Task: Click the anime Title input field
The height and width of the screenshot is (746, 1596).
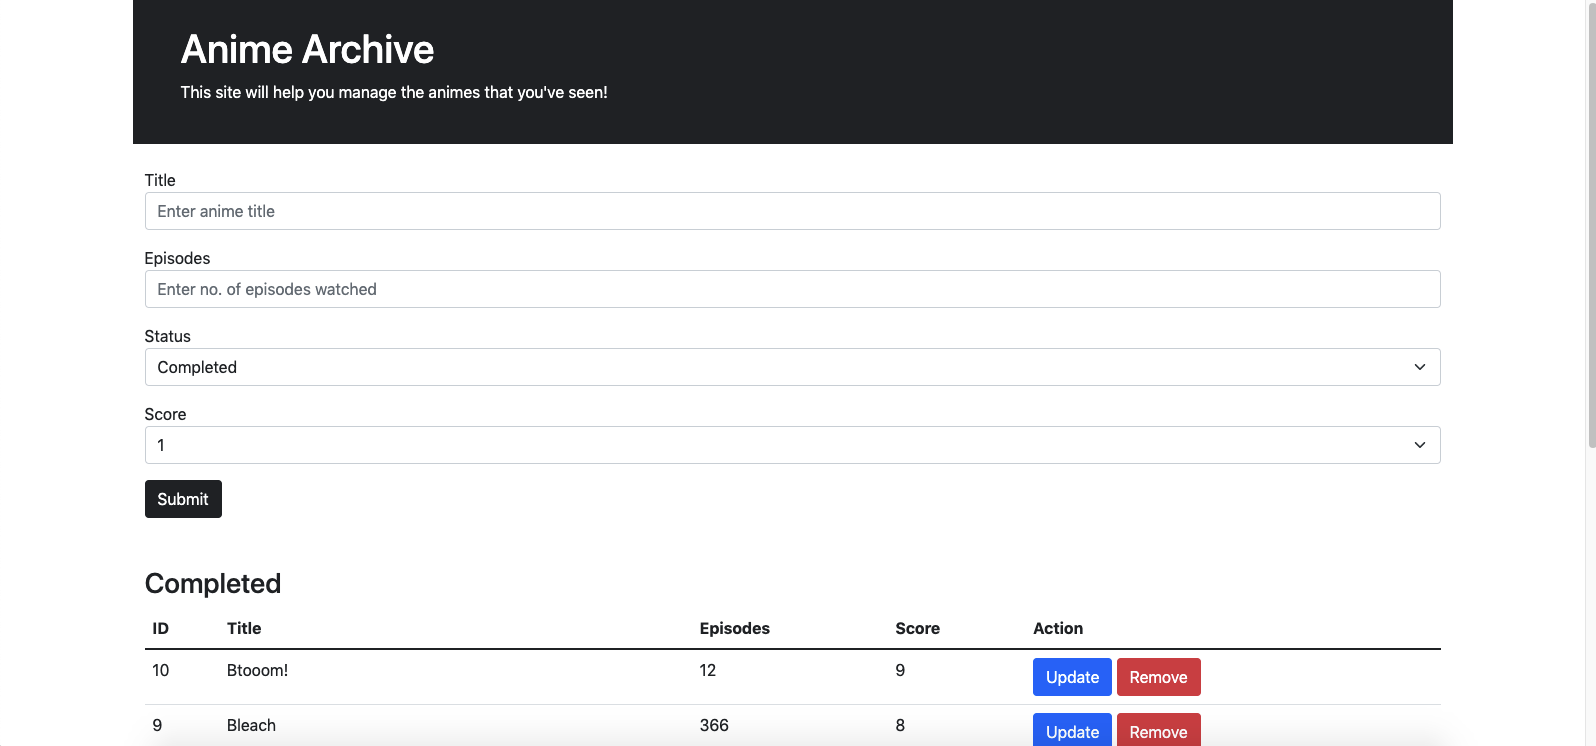Action: (792, 211)
